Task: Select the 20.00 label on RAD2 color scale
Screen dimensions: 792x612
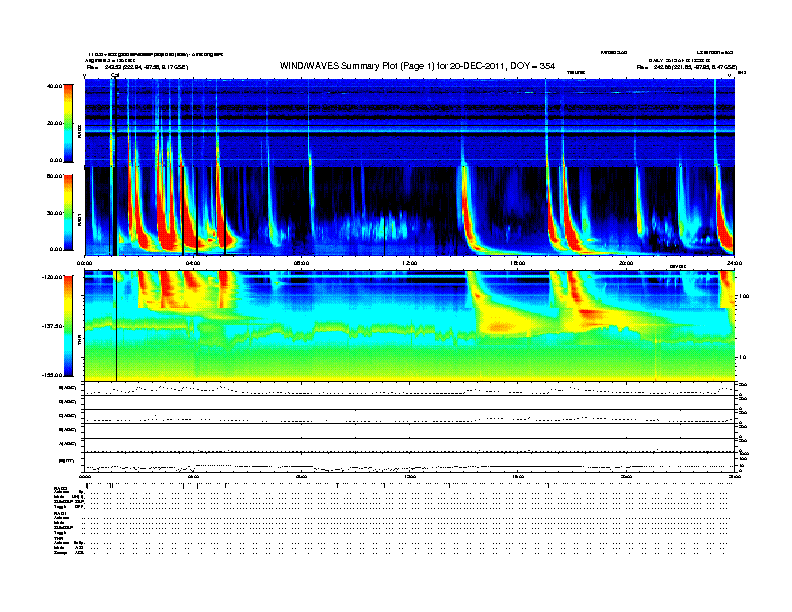Action: pyautogui.click(x=55, y=123)
